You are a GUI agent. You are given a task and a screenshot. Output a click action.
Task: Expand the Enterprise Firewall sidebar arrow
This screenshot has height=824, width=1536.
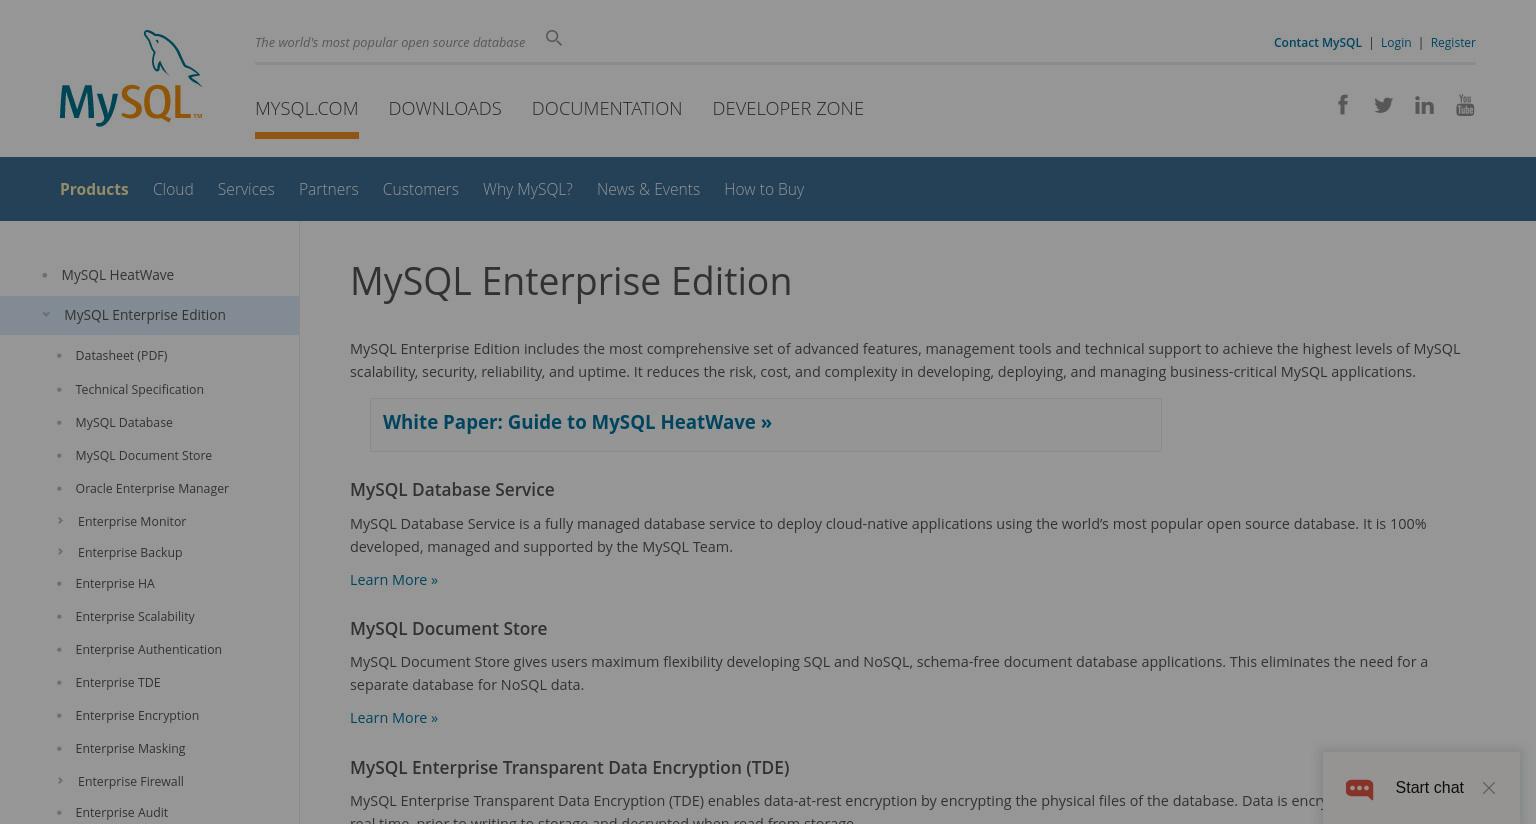pyautogui.click(x=60, y=781)
